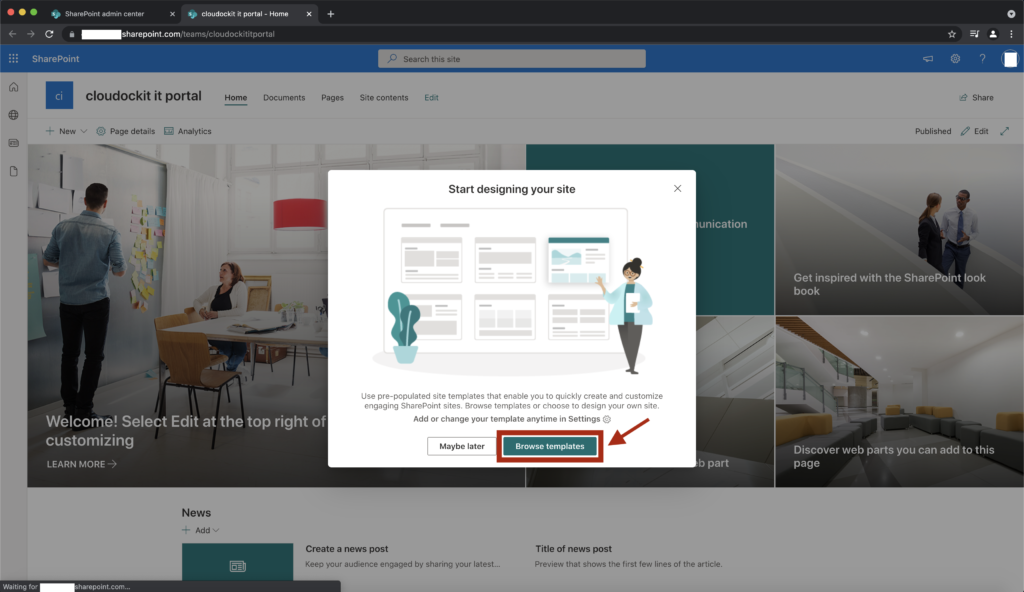Click the Maybe later button
1024x592 pixels.
[462, 446]
